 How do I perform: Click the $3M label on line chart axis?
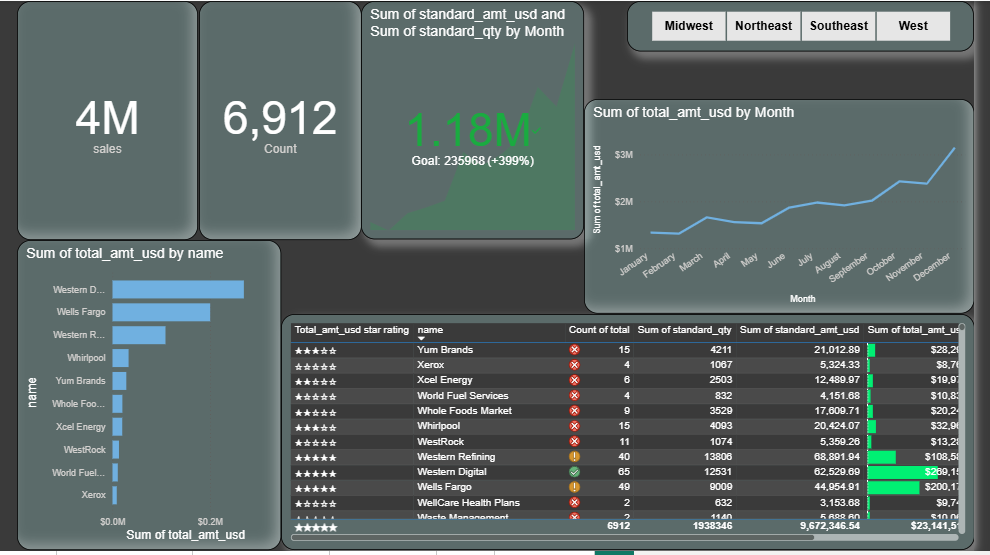click(x=624, y=155)
